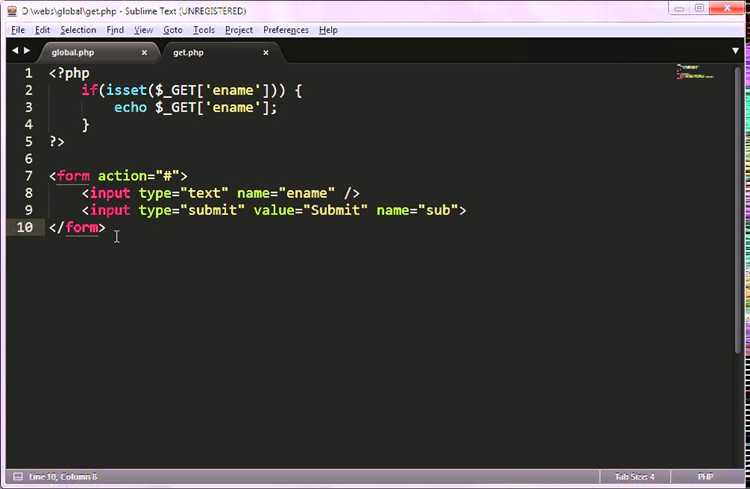The height and width of the screenshot is (489, 750).
Task: Click the Sublime Text title bar icon
Action: (12, 11)
